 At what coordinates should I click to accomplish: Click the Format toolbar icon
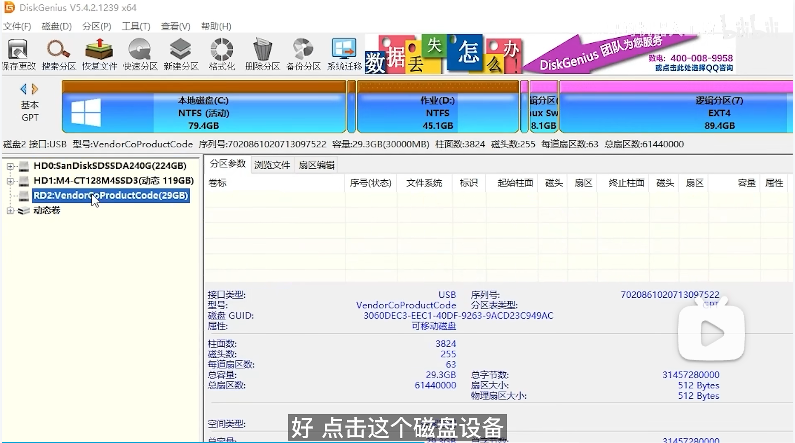coord(222,55)
